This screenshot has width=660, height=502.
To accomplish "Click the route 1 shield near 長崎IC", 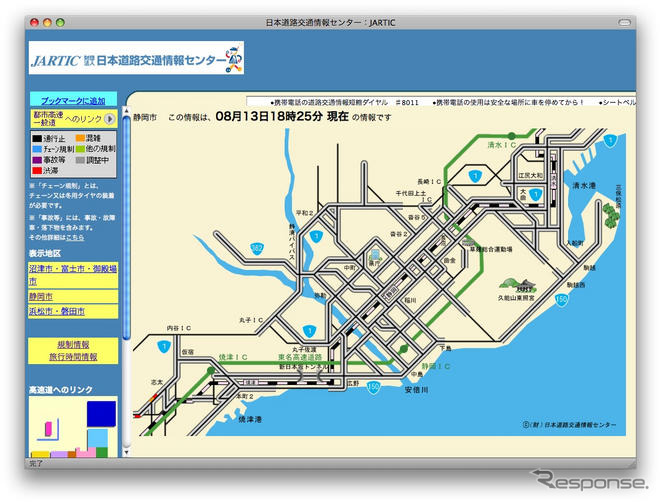I will point(475,176).
